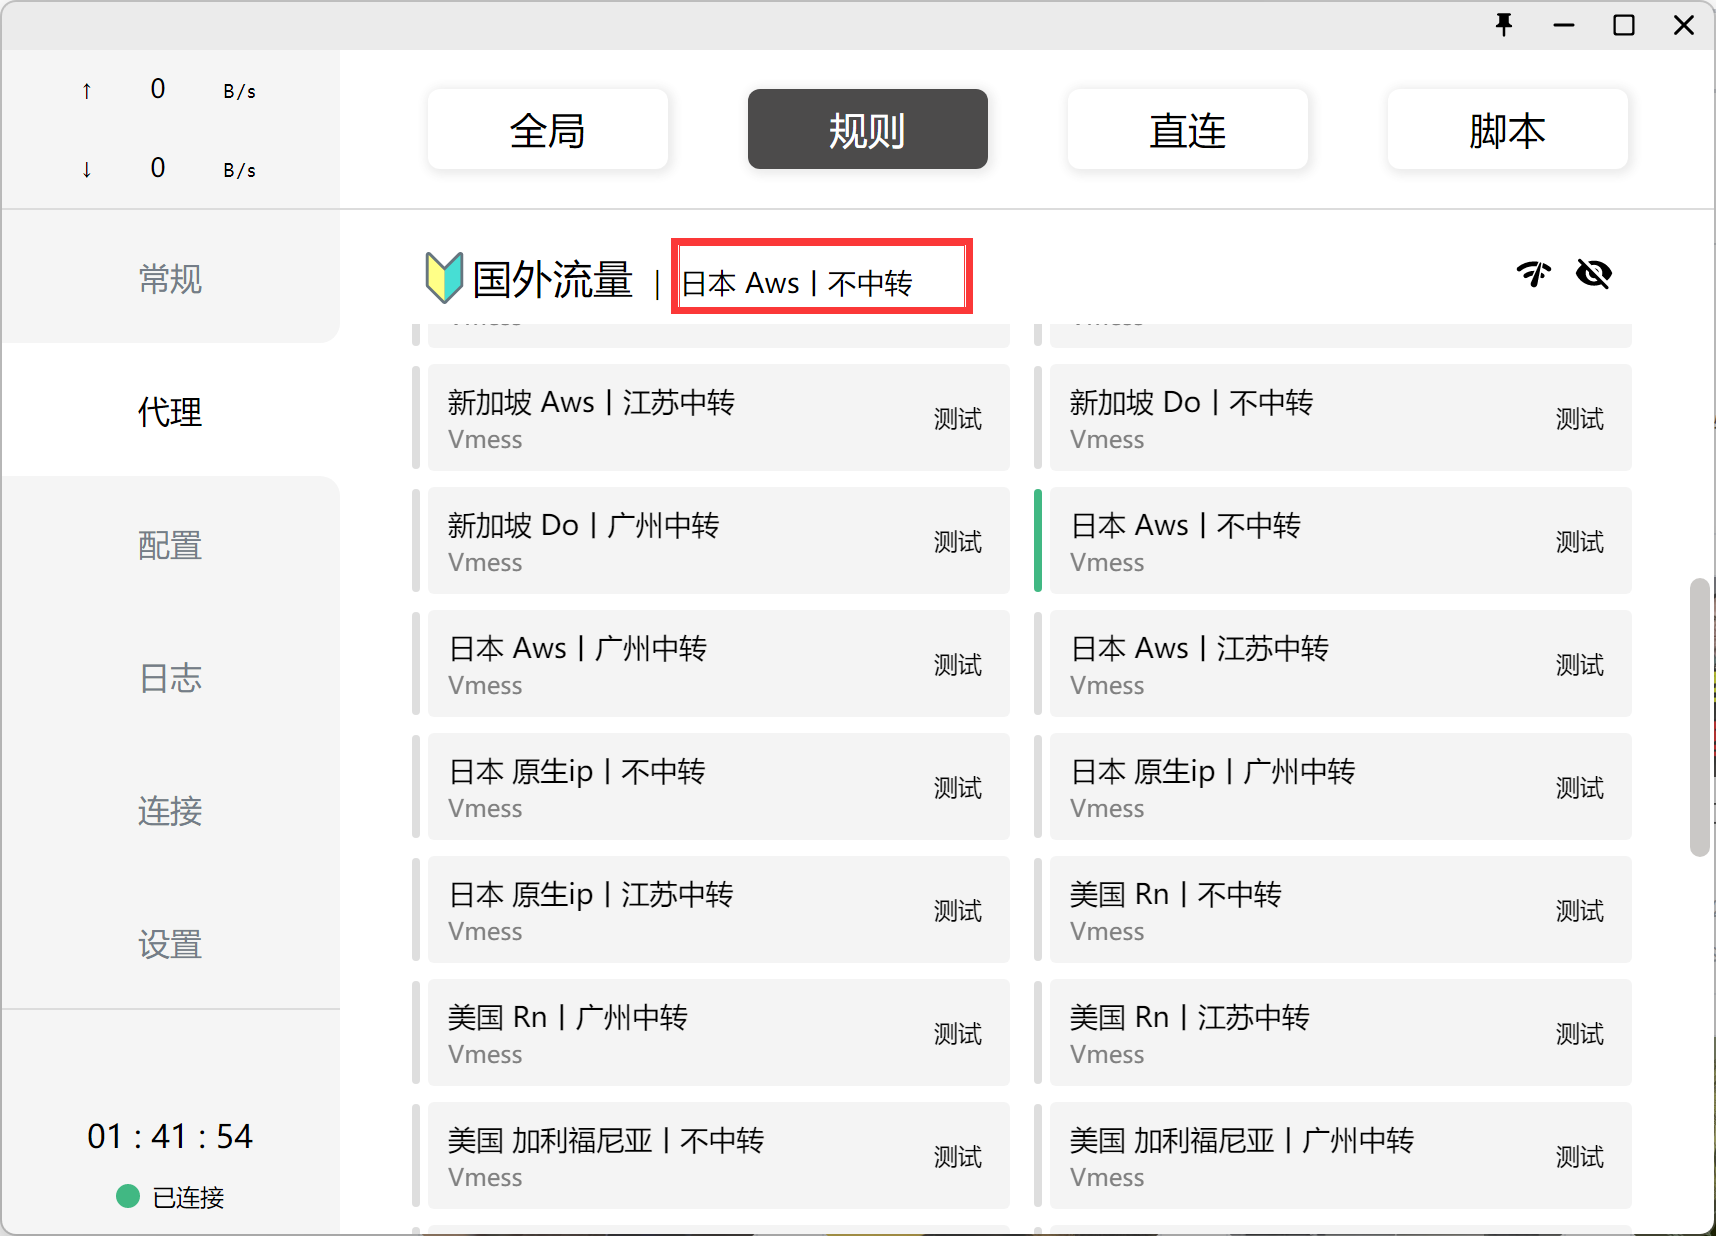Click the red upload arrow icon

[x=87, y=91]
